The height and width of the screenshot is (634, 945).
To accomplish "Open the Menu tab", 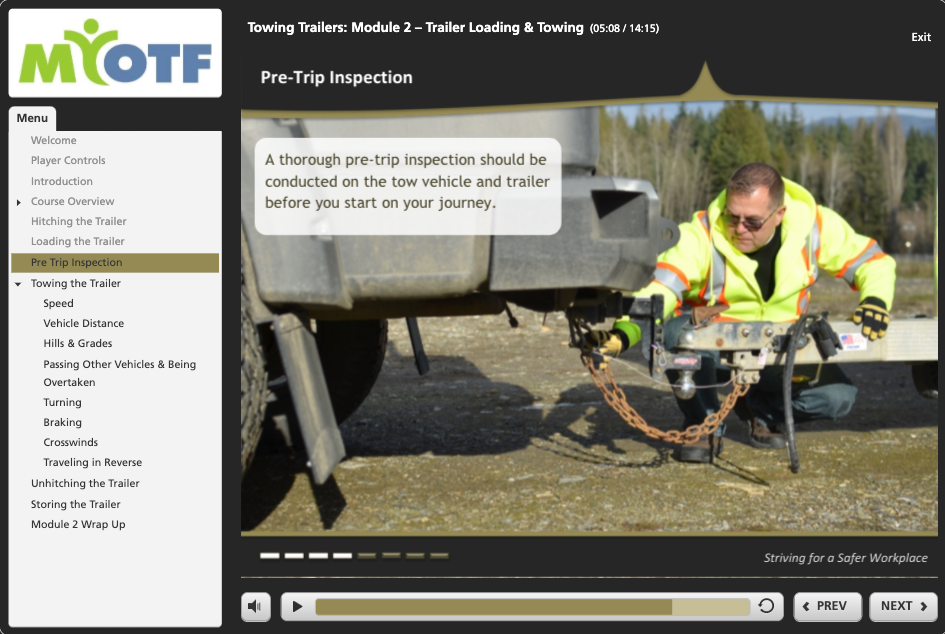I will tap(33, 118).
